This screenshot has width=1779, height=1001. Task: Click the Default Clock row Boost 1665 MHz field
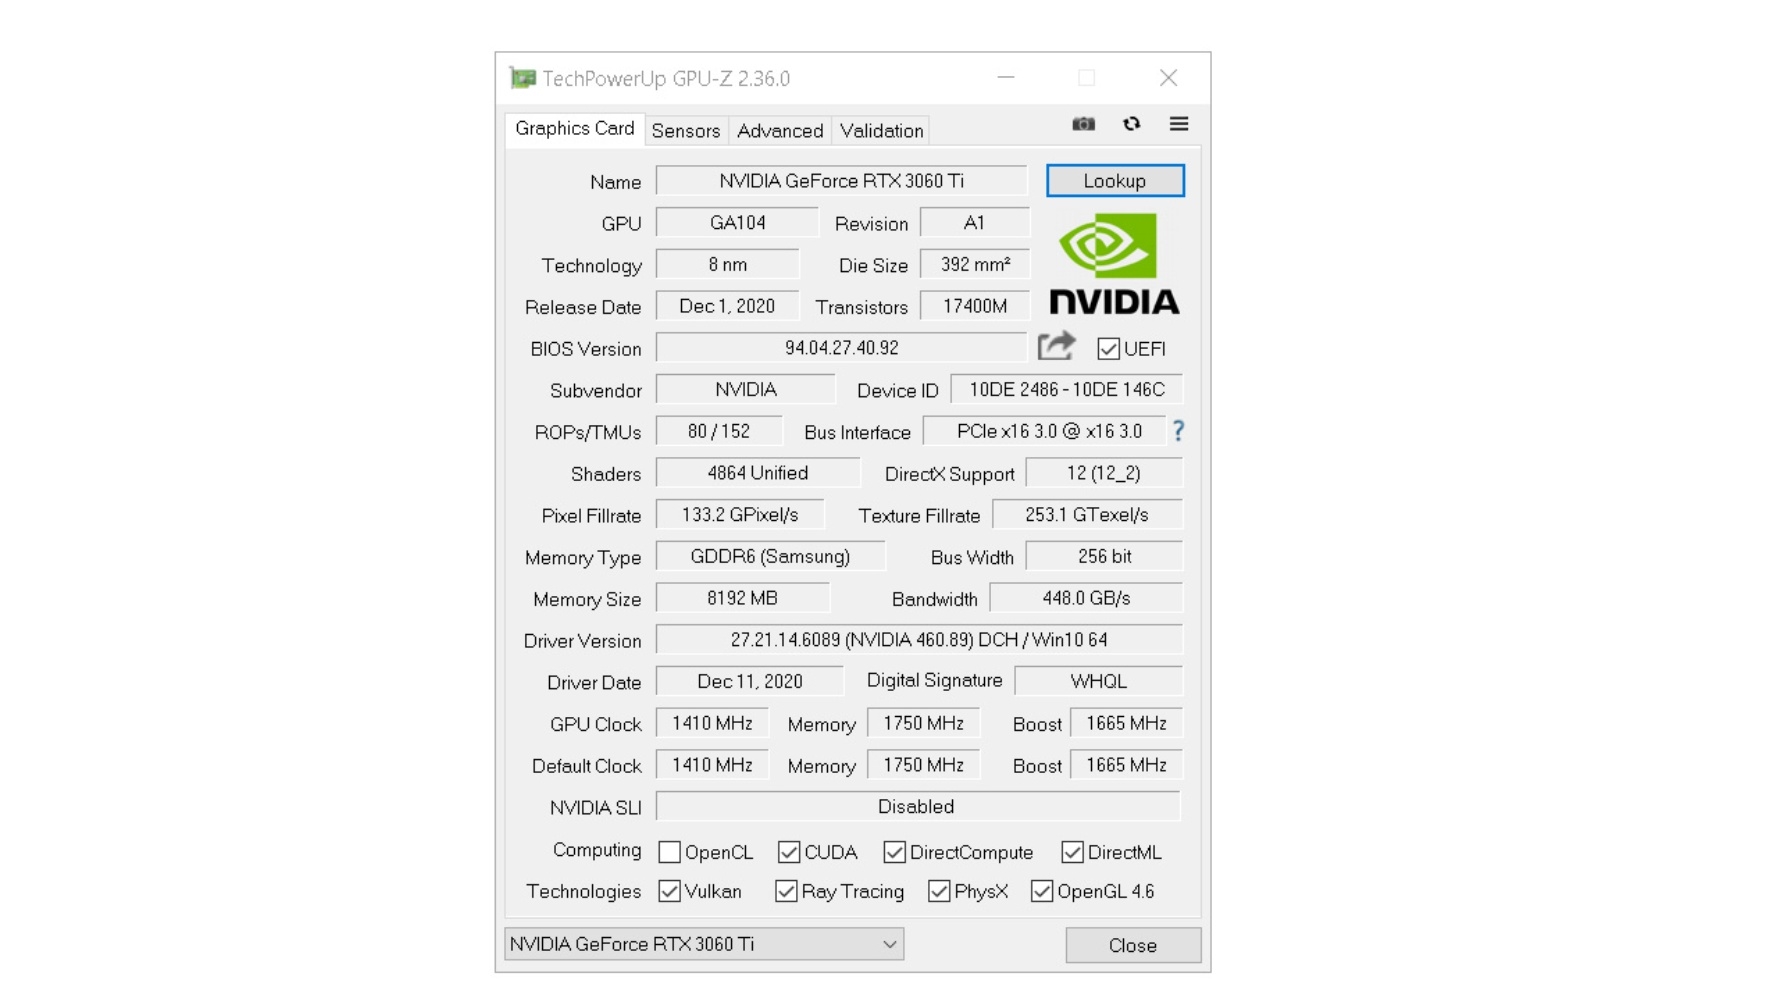click(x=1126, y=765)
